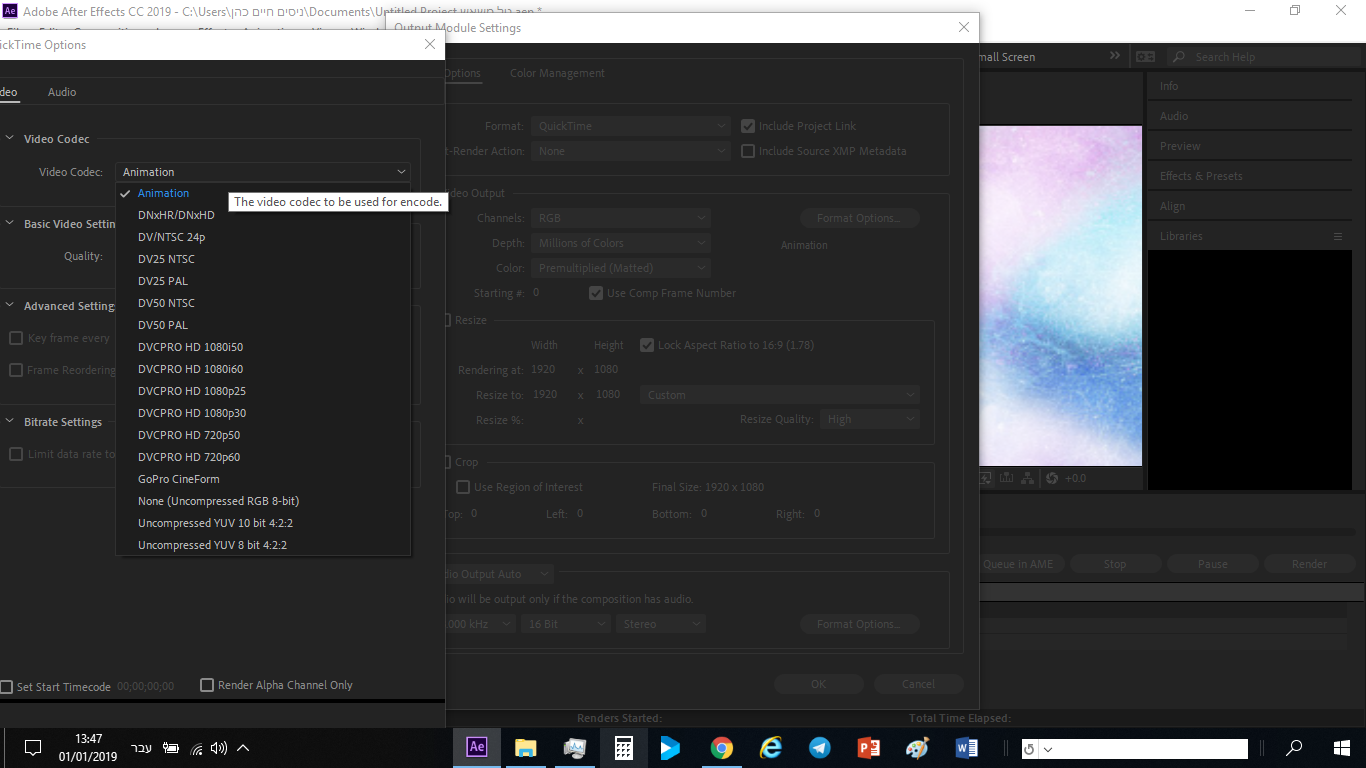Open PowerPoint from the taskbar
Screen dimensions: 1366x768
868,747
